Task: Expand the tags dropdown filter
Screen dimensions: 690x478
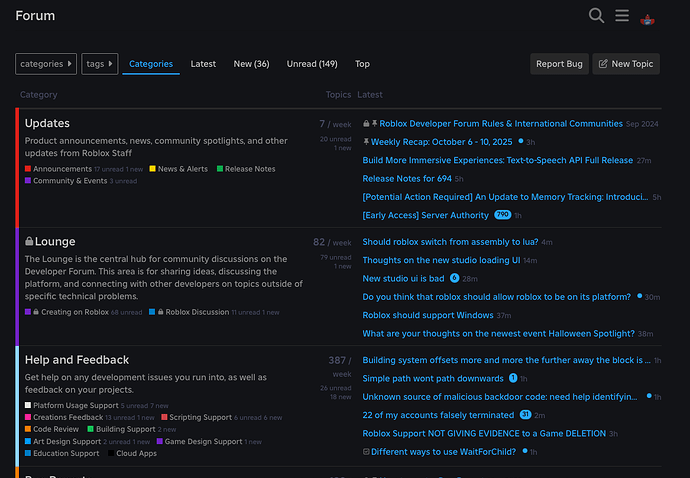Action: click(99, 64)
